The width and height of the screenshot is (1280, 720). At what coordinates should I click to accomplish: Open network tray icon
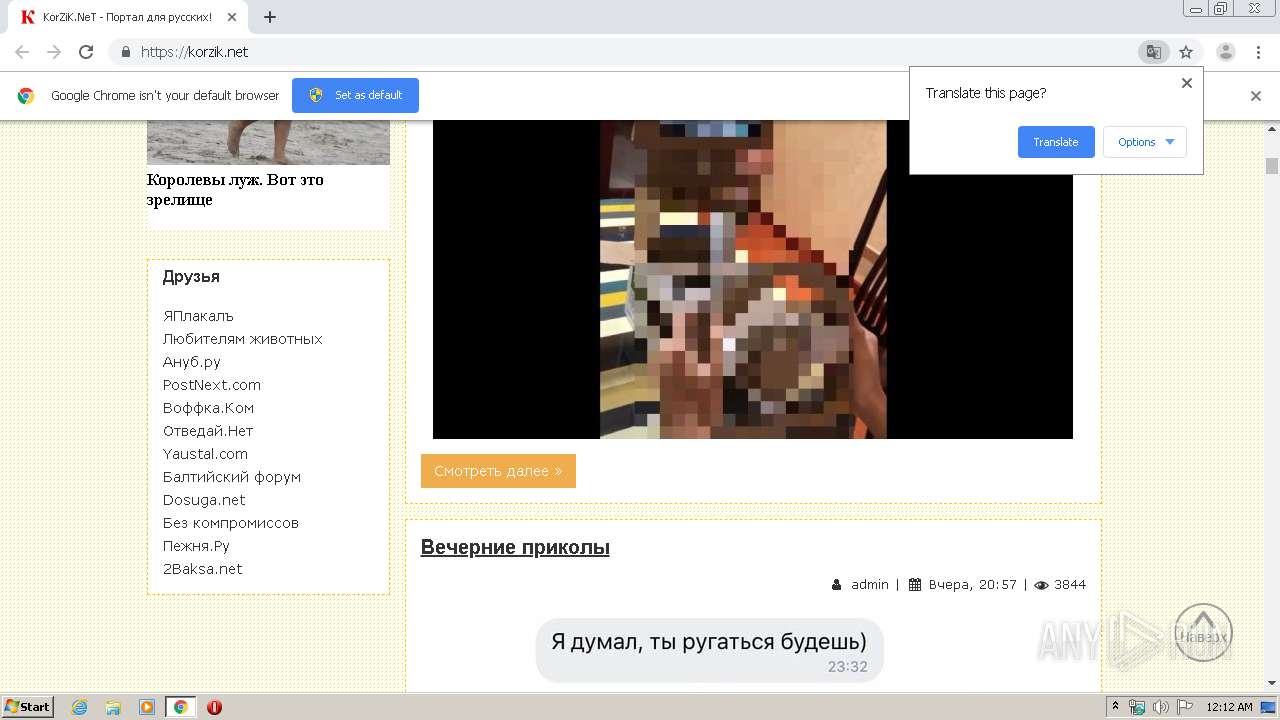1138,707
